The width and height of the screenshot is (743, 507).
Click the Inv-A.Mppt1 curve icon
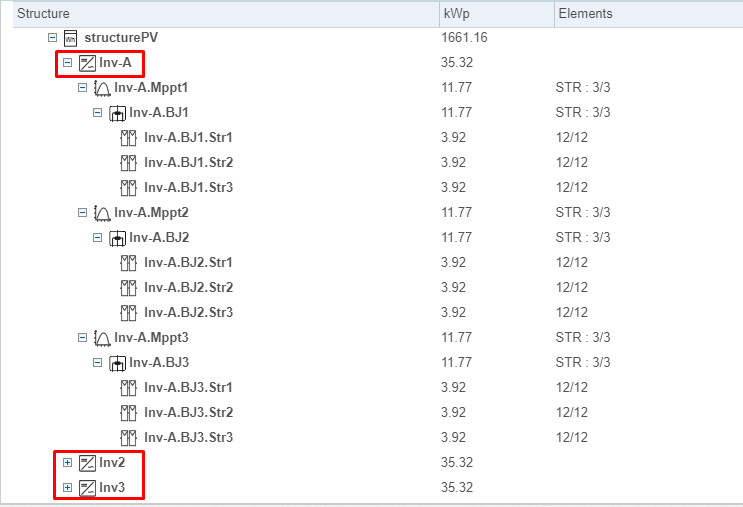pos(102,88)
